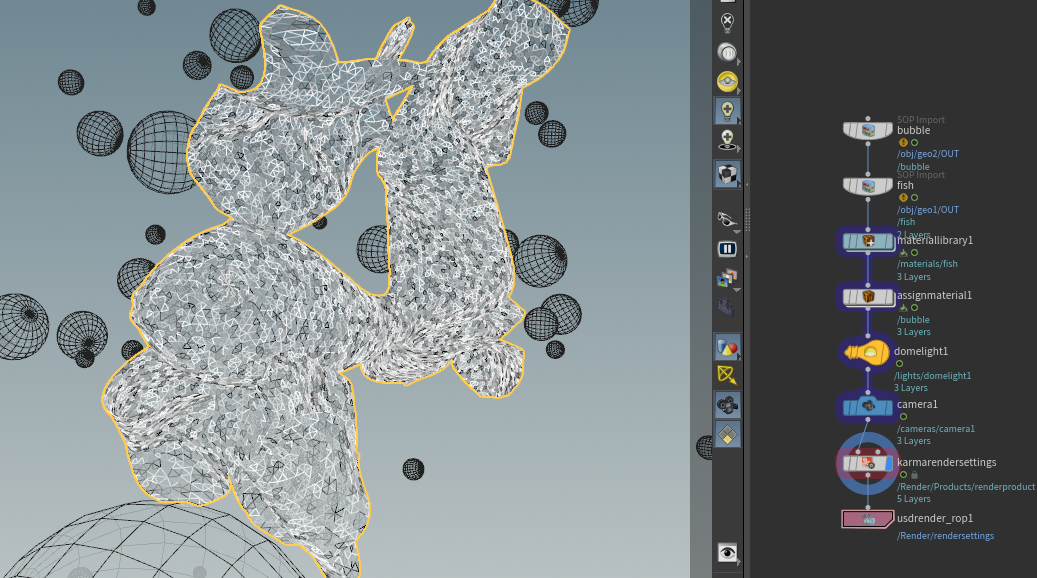Select the usdrender_rop1 pink node

868,519
